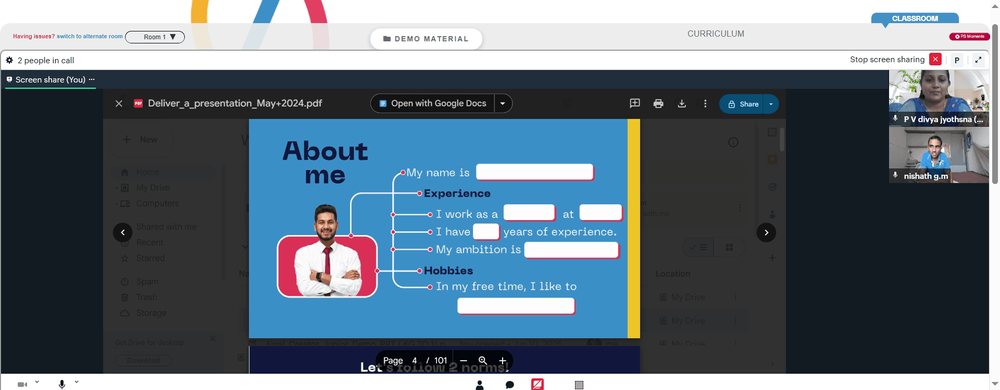
Task: Expand the call to full screen
Action: (x=978, y=60)
